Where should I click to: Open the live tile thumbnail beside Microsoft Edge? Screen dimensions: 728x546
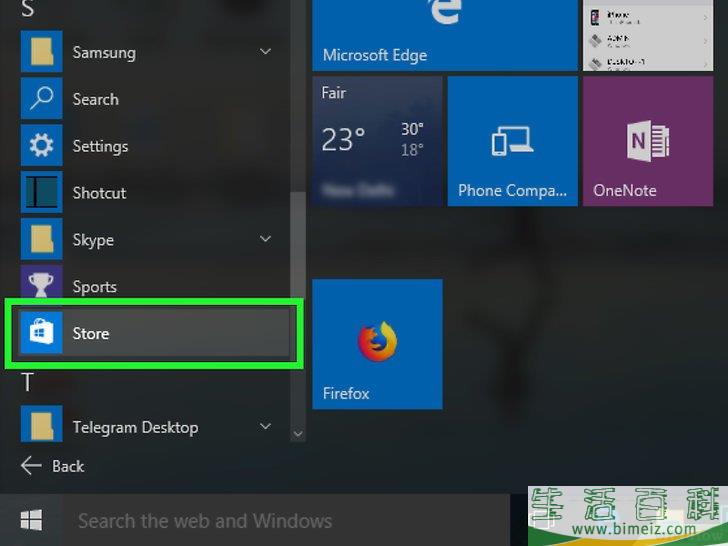648,35
